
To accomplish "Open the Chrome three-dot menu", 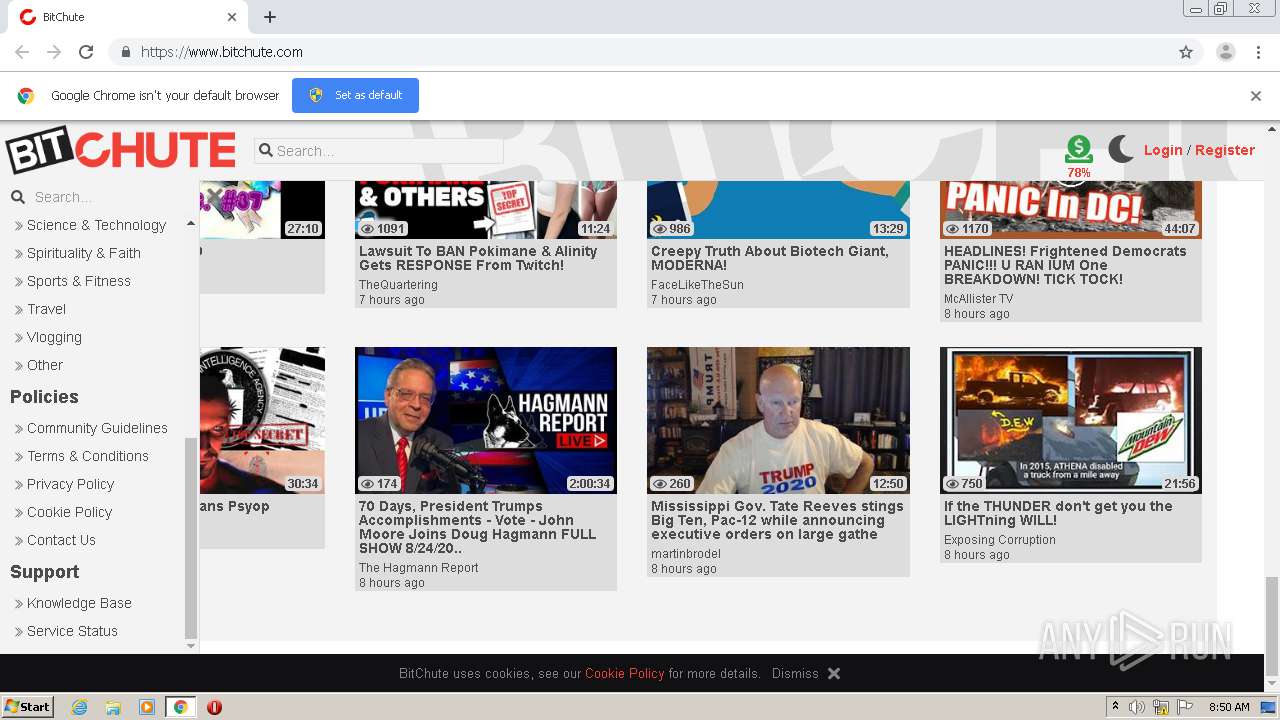I will 1259,52.
